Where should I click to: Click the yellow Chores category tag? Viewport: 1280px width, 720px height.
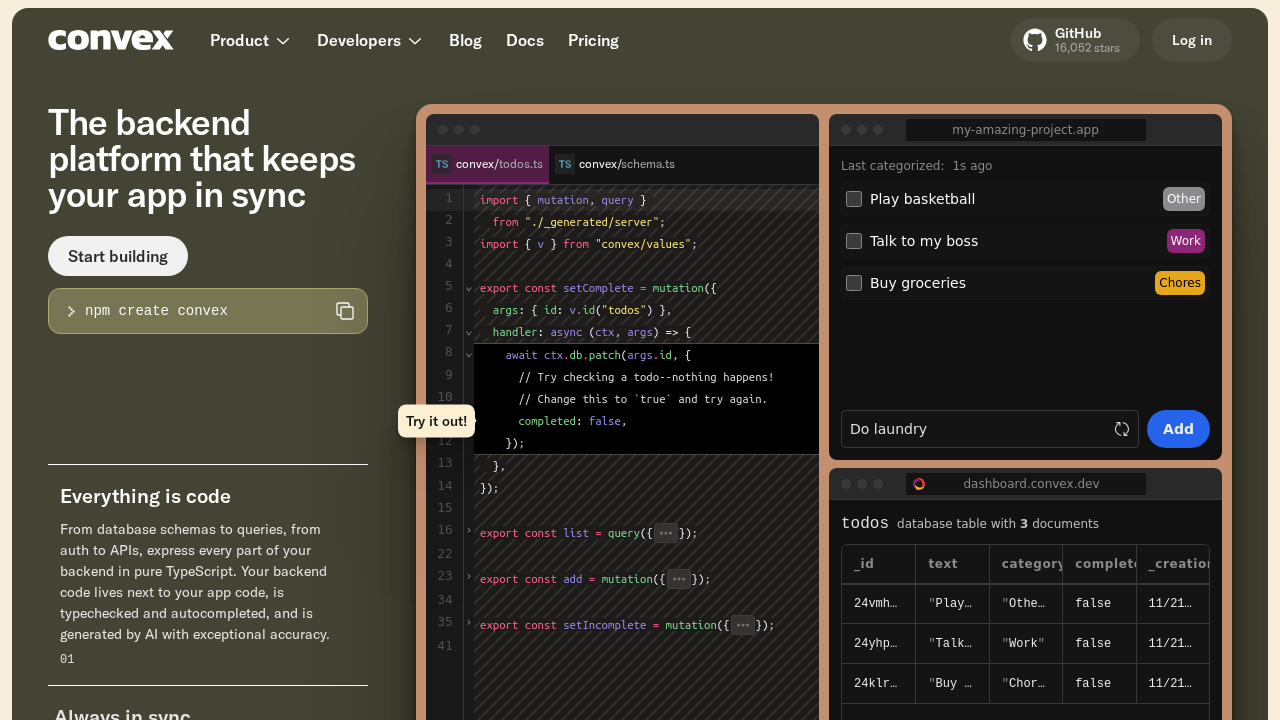click(x=1179, y=283)
